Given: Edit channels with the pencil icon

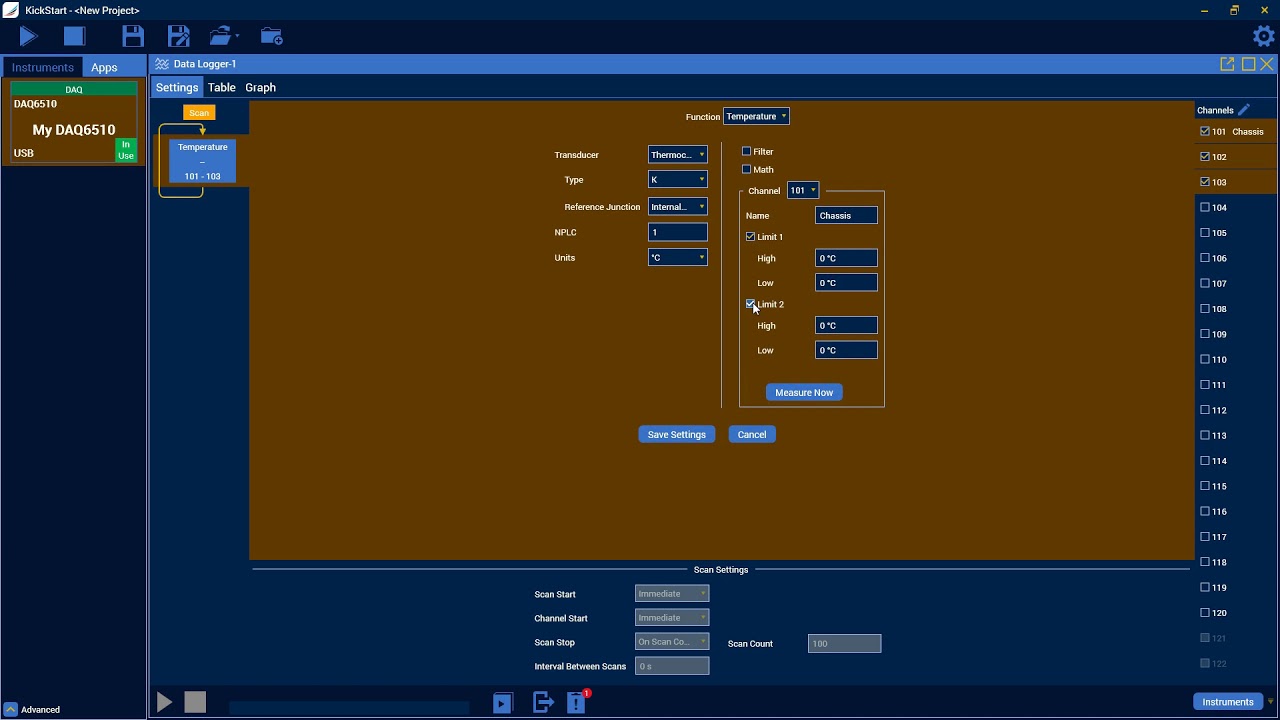Looking at the screenshot, I should 1244,110.
